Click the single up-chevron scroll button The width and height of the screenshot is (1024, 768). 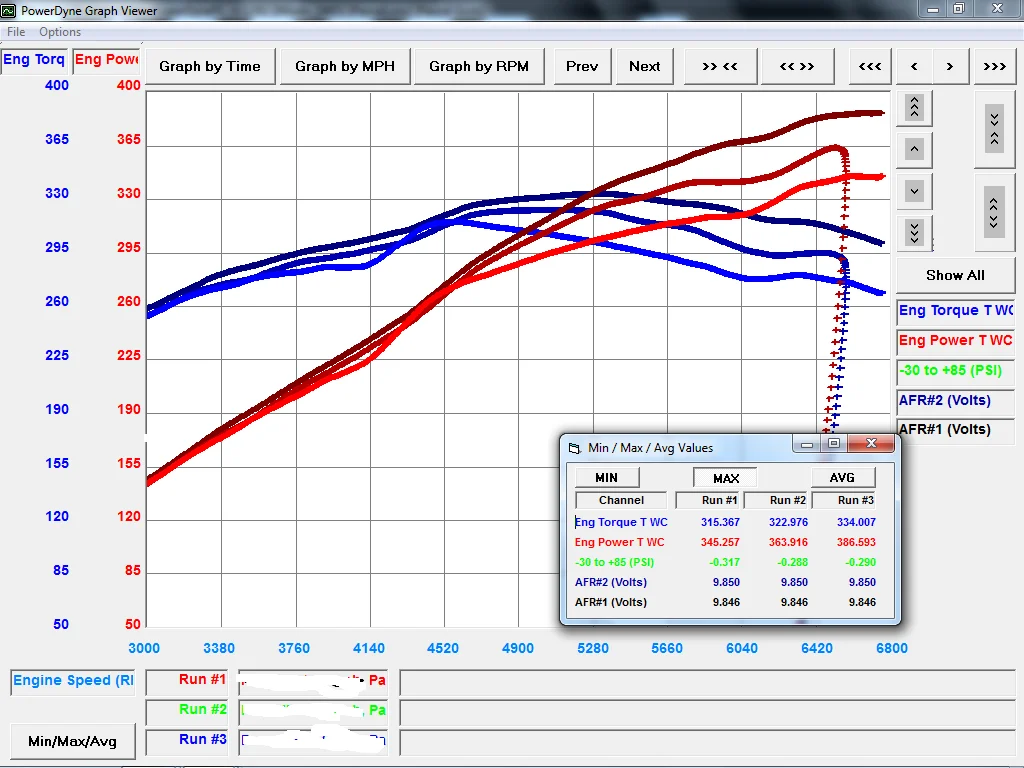click(914, 150)
